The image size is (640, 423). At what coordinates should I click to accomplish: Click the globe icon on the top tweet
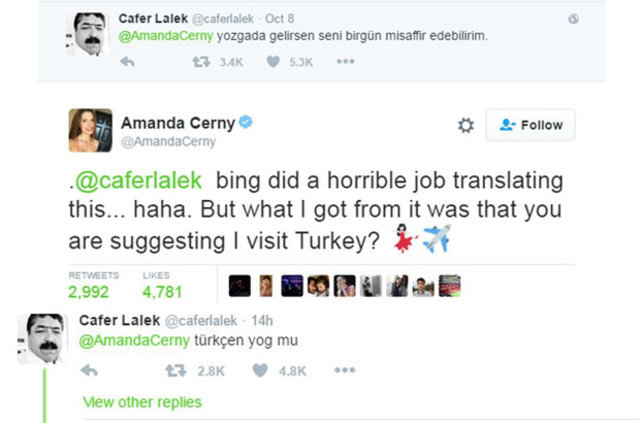click(x=573, y=19)
